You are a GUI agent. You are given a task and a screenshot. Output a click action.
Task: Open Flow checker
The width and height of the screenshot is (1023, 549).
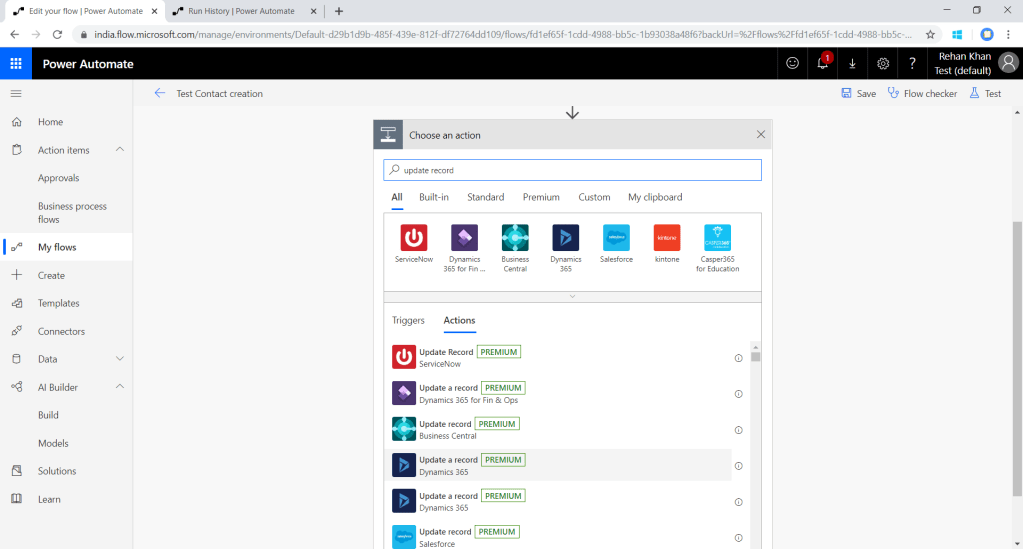[x=921, y=93]
